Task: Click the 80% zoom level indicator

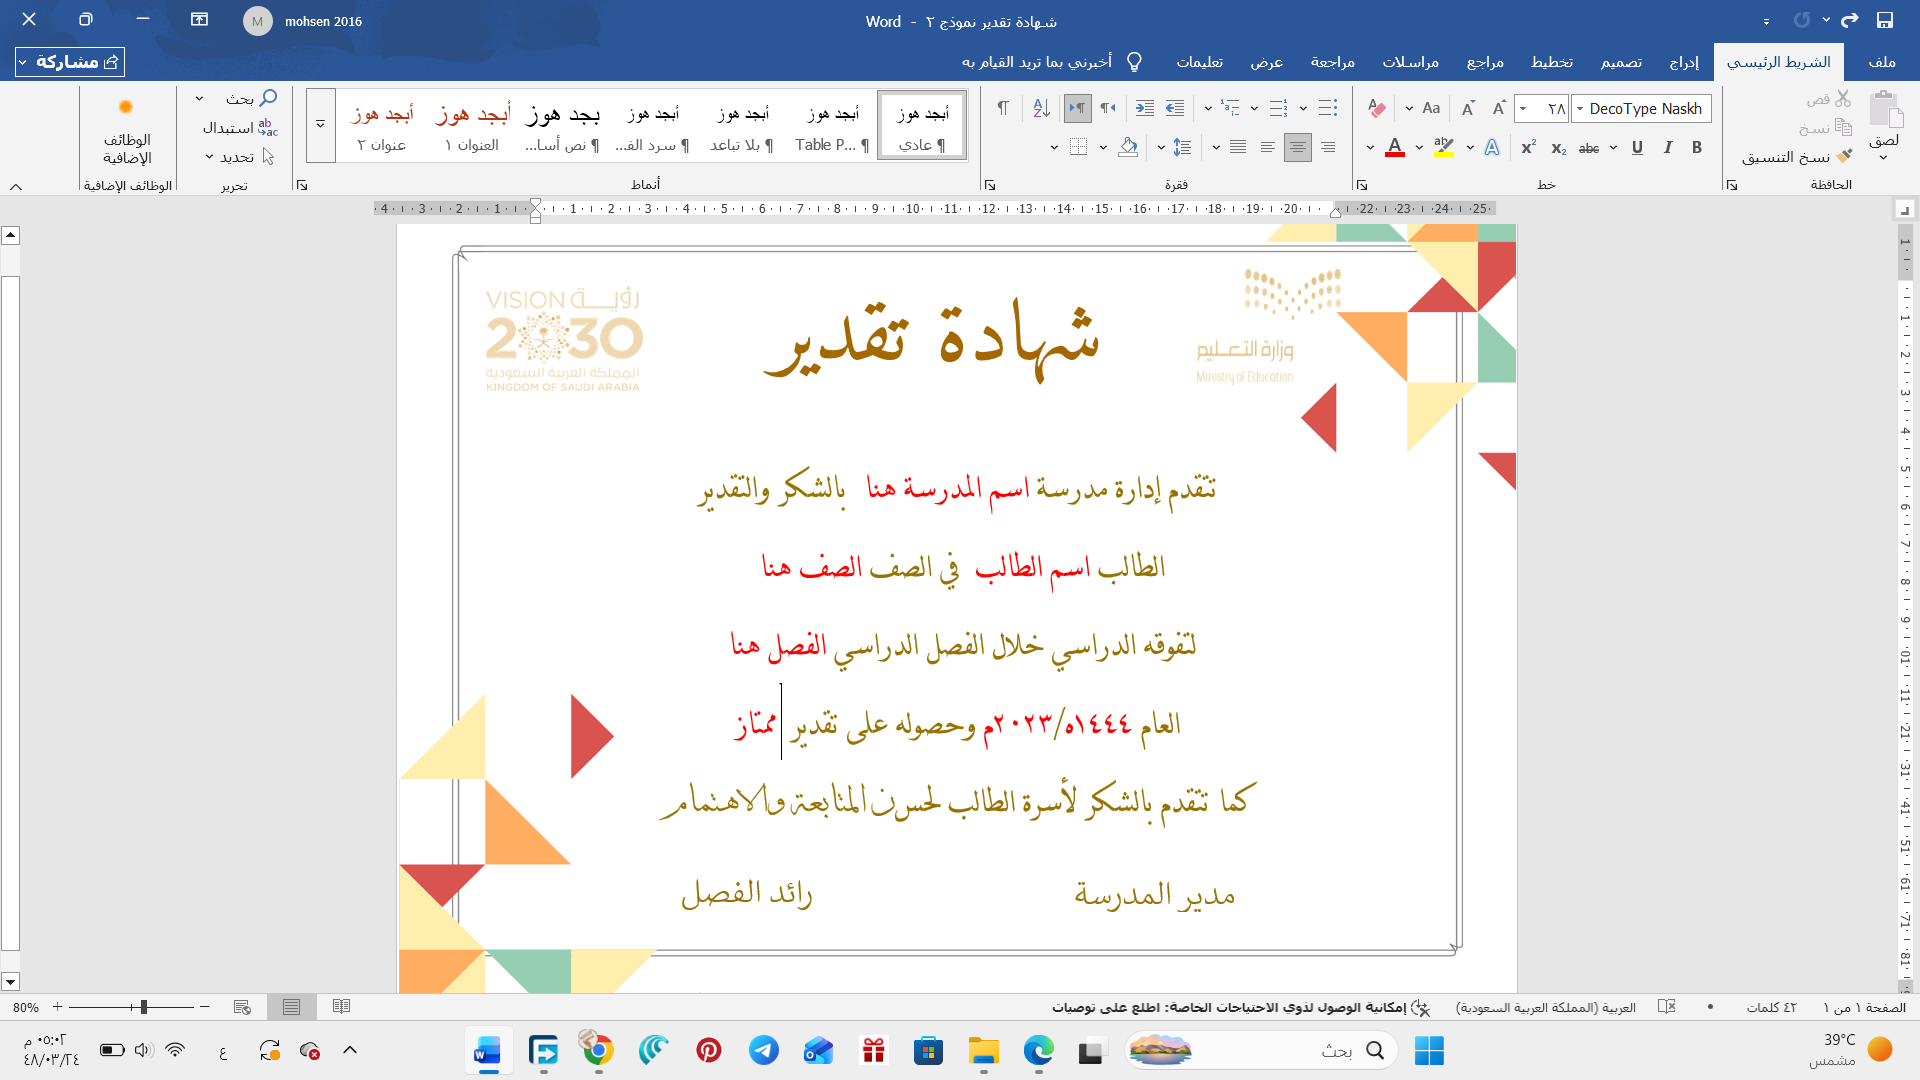Action: [x=27, y=1007]
